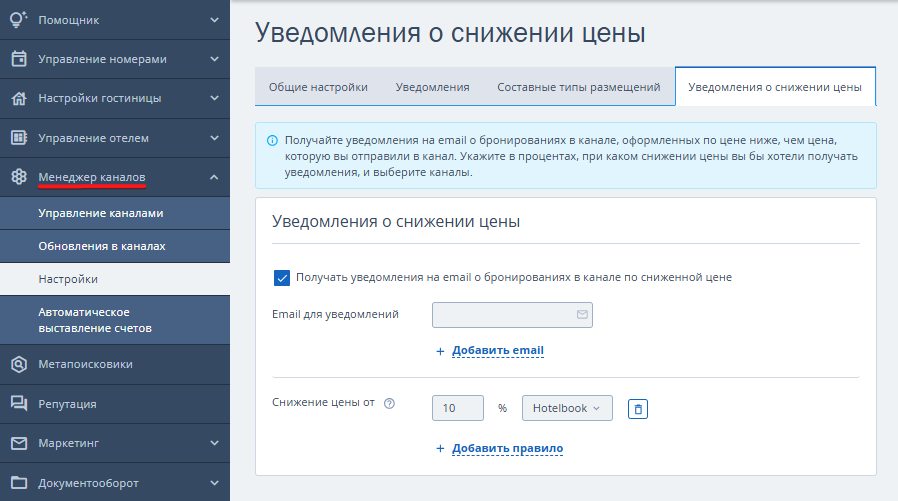Image resolution: width=898 pixels, height=501 pixels.
Task: Open the Hotelbook channel dropdown
Action: [x=567, y=408]
